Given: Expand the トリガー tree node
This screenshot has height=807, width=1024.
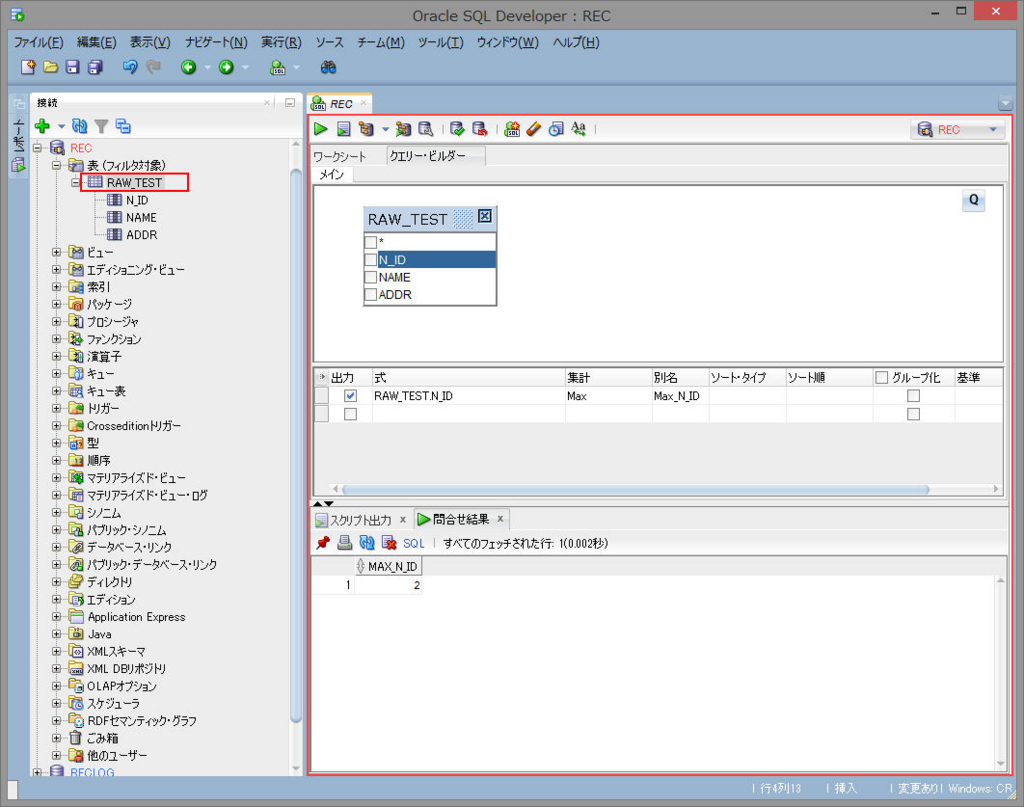Looking at the screenshot, I should pyautogui.click(x=57, y=408).
